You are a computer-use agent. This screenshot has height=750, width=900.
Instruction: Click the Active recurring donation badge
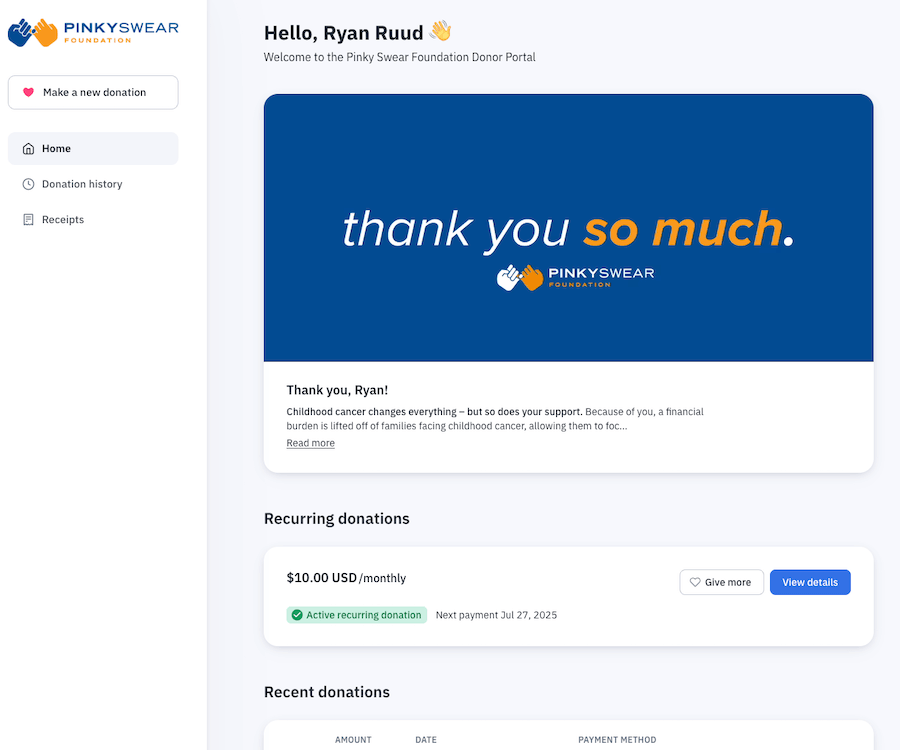click(356, 615)
